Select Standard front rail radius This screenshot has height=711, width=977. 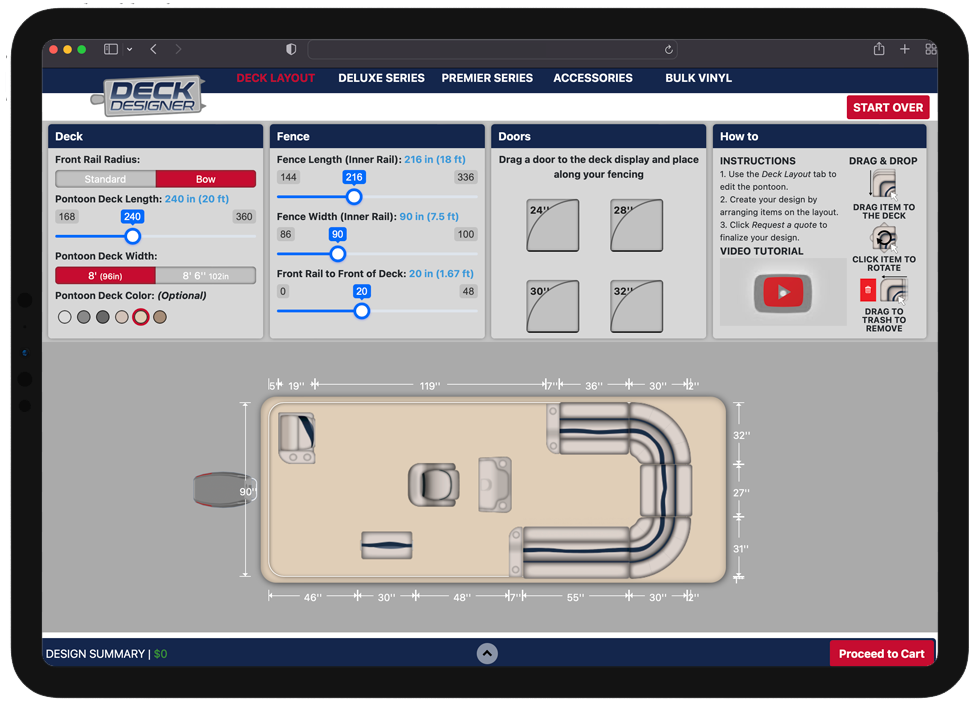click(105, 179)
